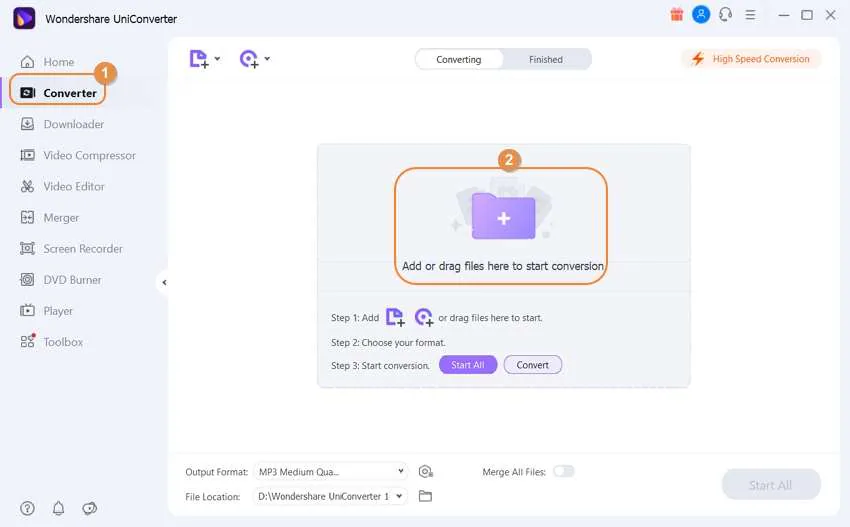Close the UniConverter window
The height and width of the screenshot is (527, 850).
click(830, 15)
